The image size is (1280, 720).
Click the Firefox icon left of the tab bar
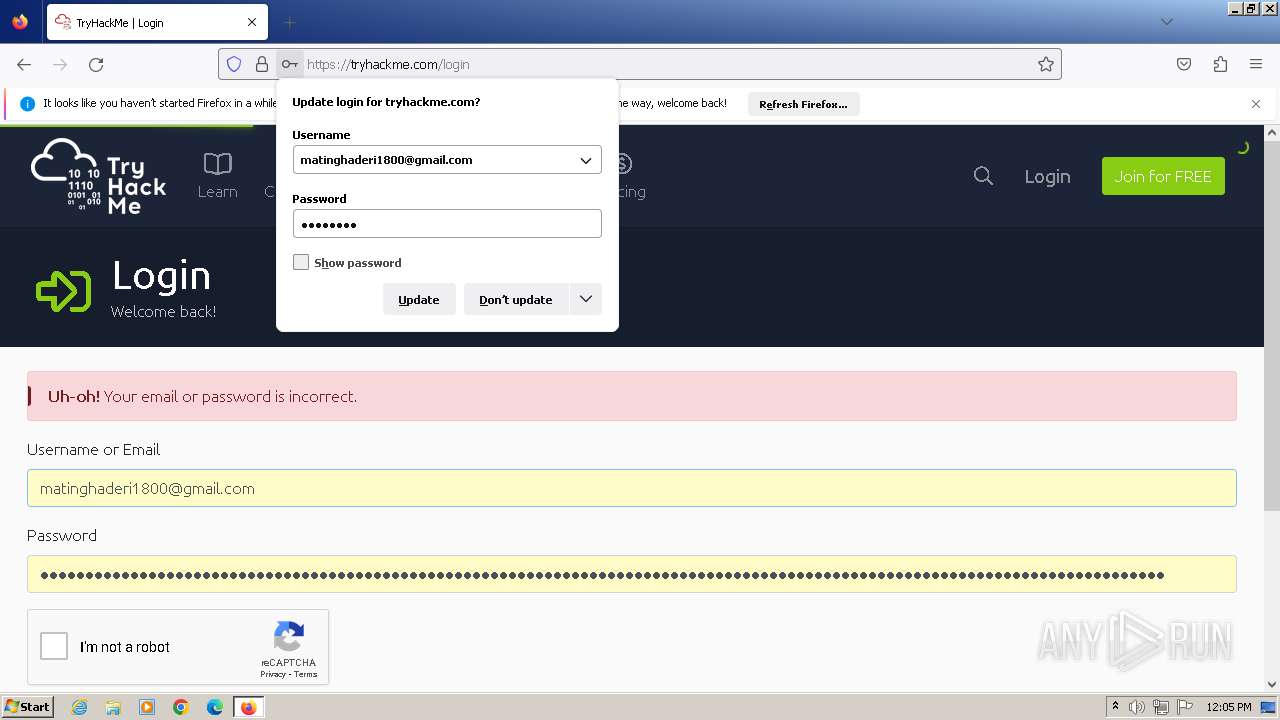coord(20,22)
